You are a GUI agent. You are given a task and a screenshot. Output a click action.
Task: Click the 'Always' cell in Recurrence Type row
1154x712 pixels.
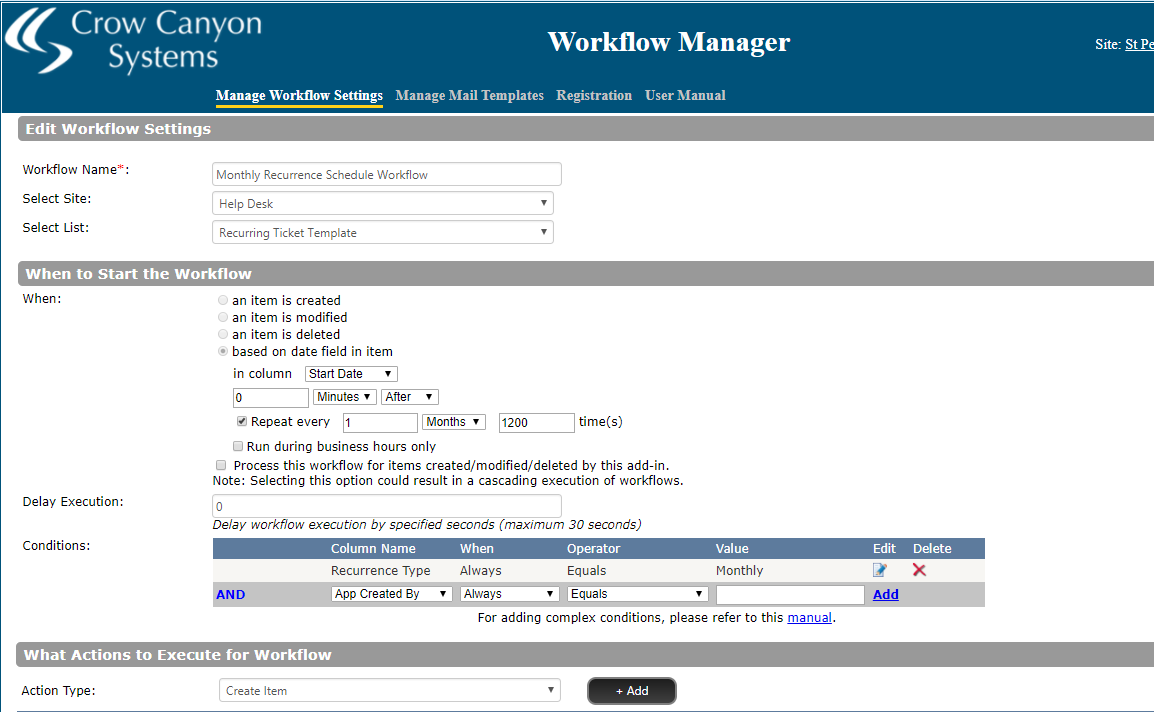481,571
